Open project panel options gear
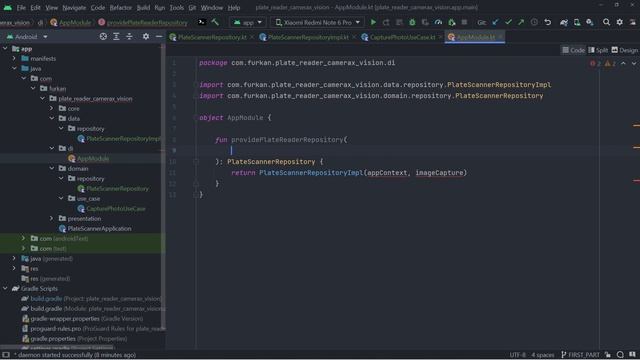The width and height of the screenshot is (640, 360). [x=146, y=37]
